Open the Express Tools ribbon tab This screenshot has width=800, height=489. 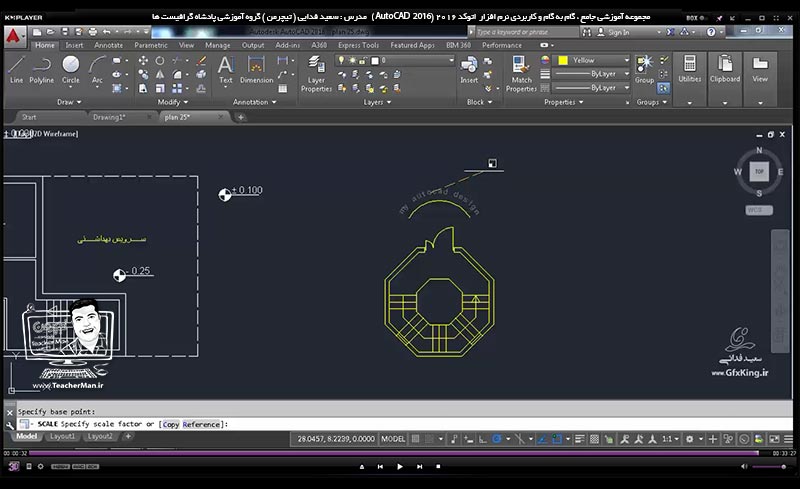pos(358,45)
